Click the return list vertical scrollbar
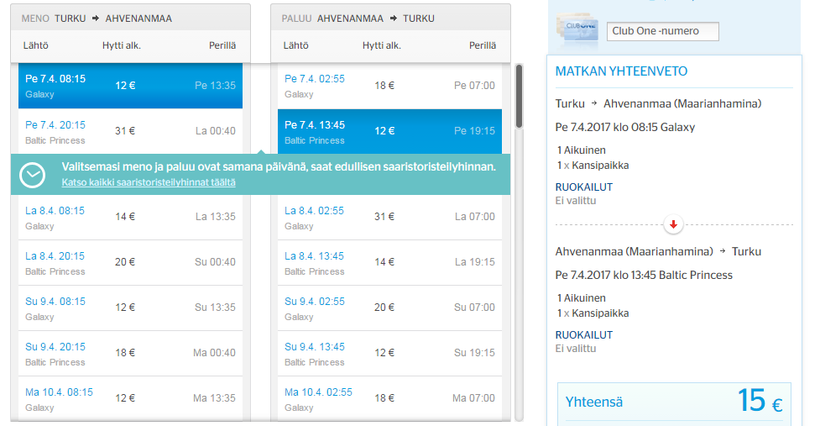The width and height of the screenshot is (820, 426). tap(519, 97)
